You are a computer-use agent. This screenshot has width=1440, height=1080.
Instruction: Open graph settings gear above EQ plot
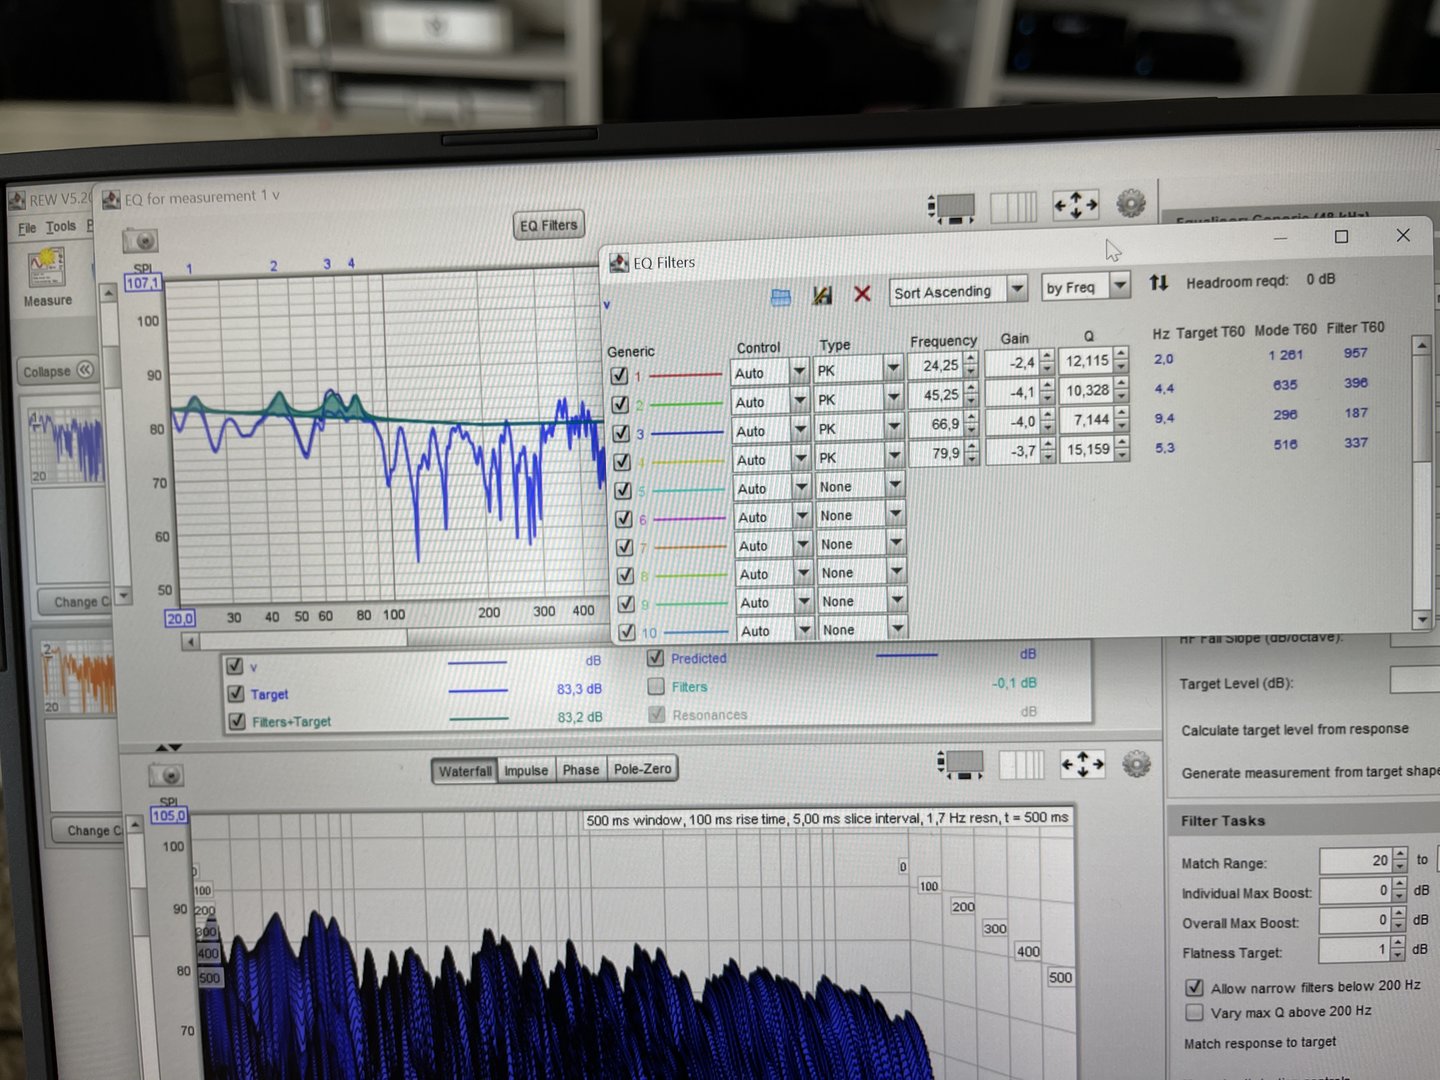click(x=1130, y=204)
